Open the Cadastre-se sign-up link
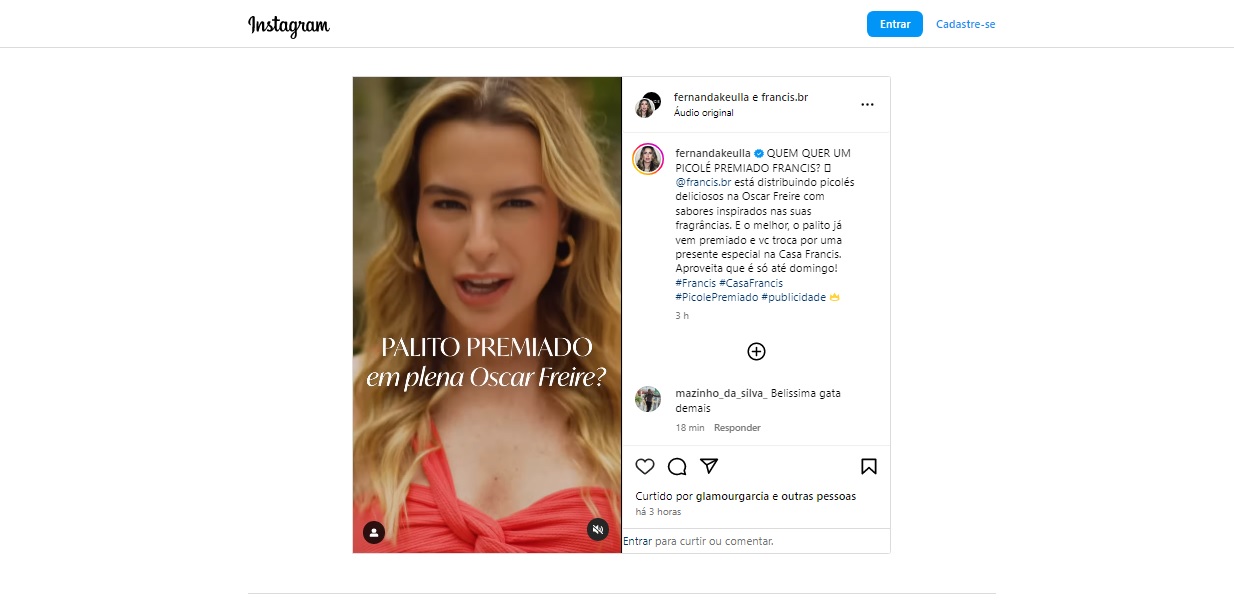 [x=966, y=24]
